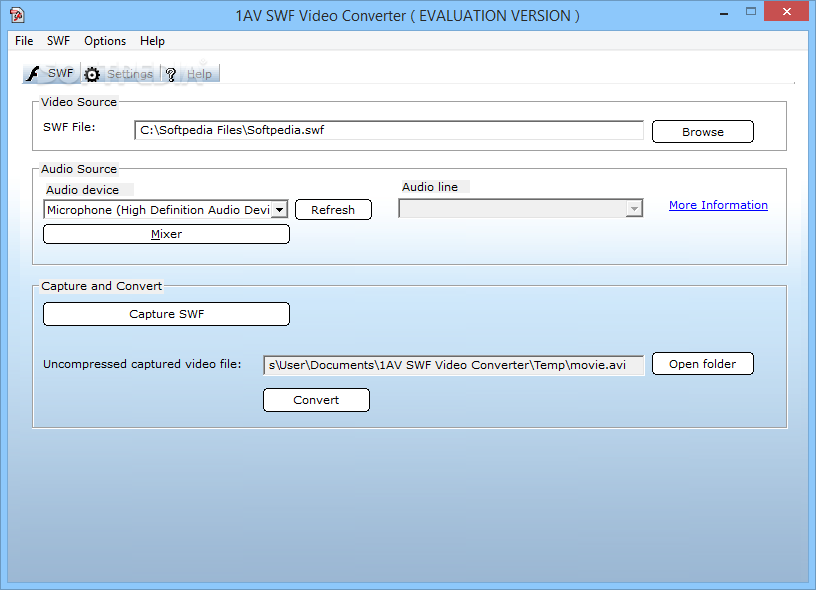Open the SWF menu in the menu bar
Viewport: 816px width, 590px height.
pyautogui.click(x=58, y=41)
